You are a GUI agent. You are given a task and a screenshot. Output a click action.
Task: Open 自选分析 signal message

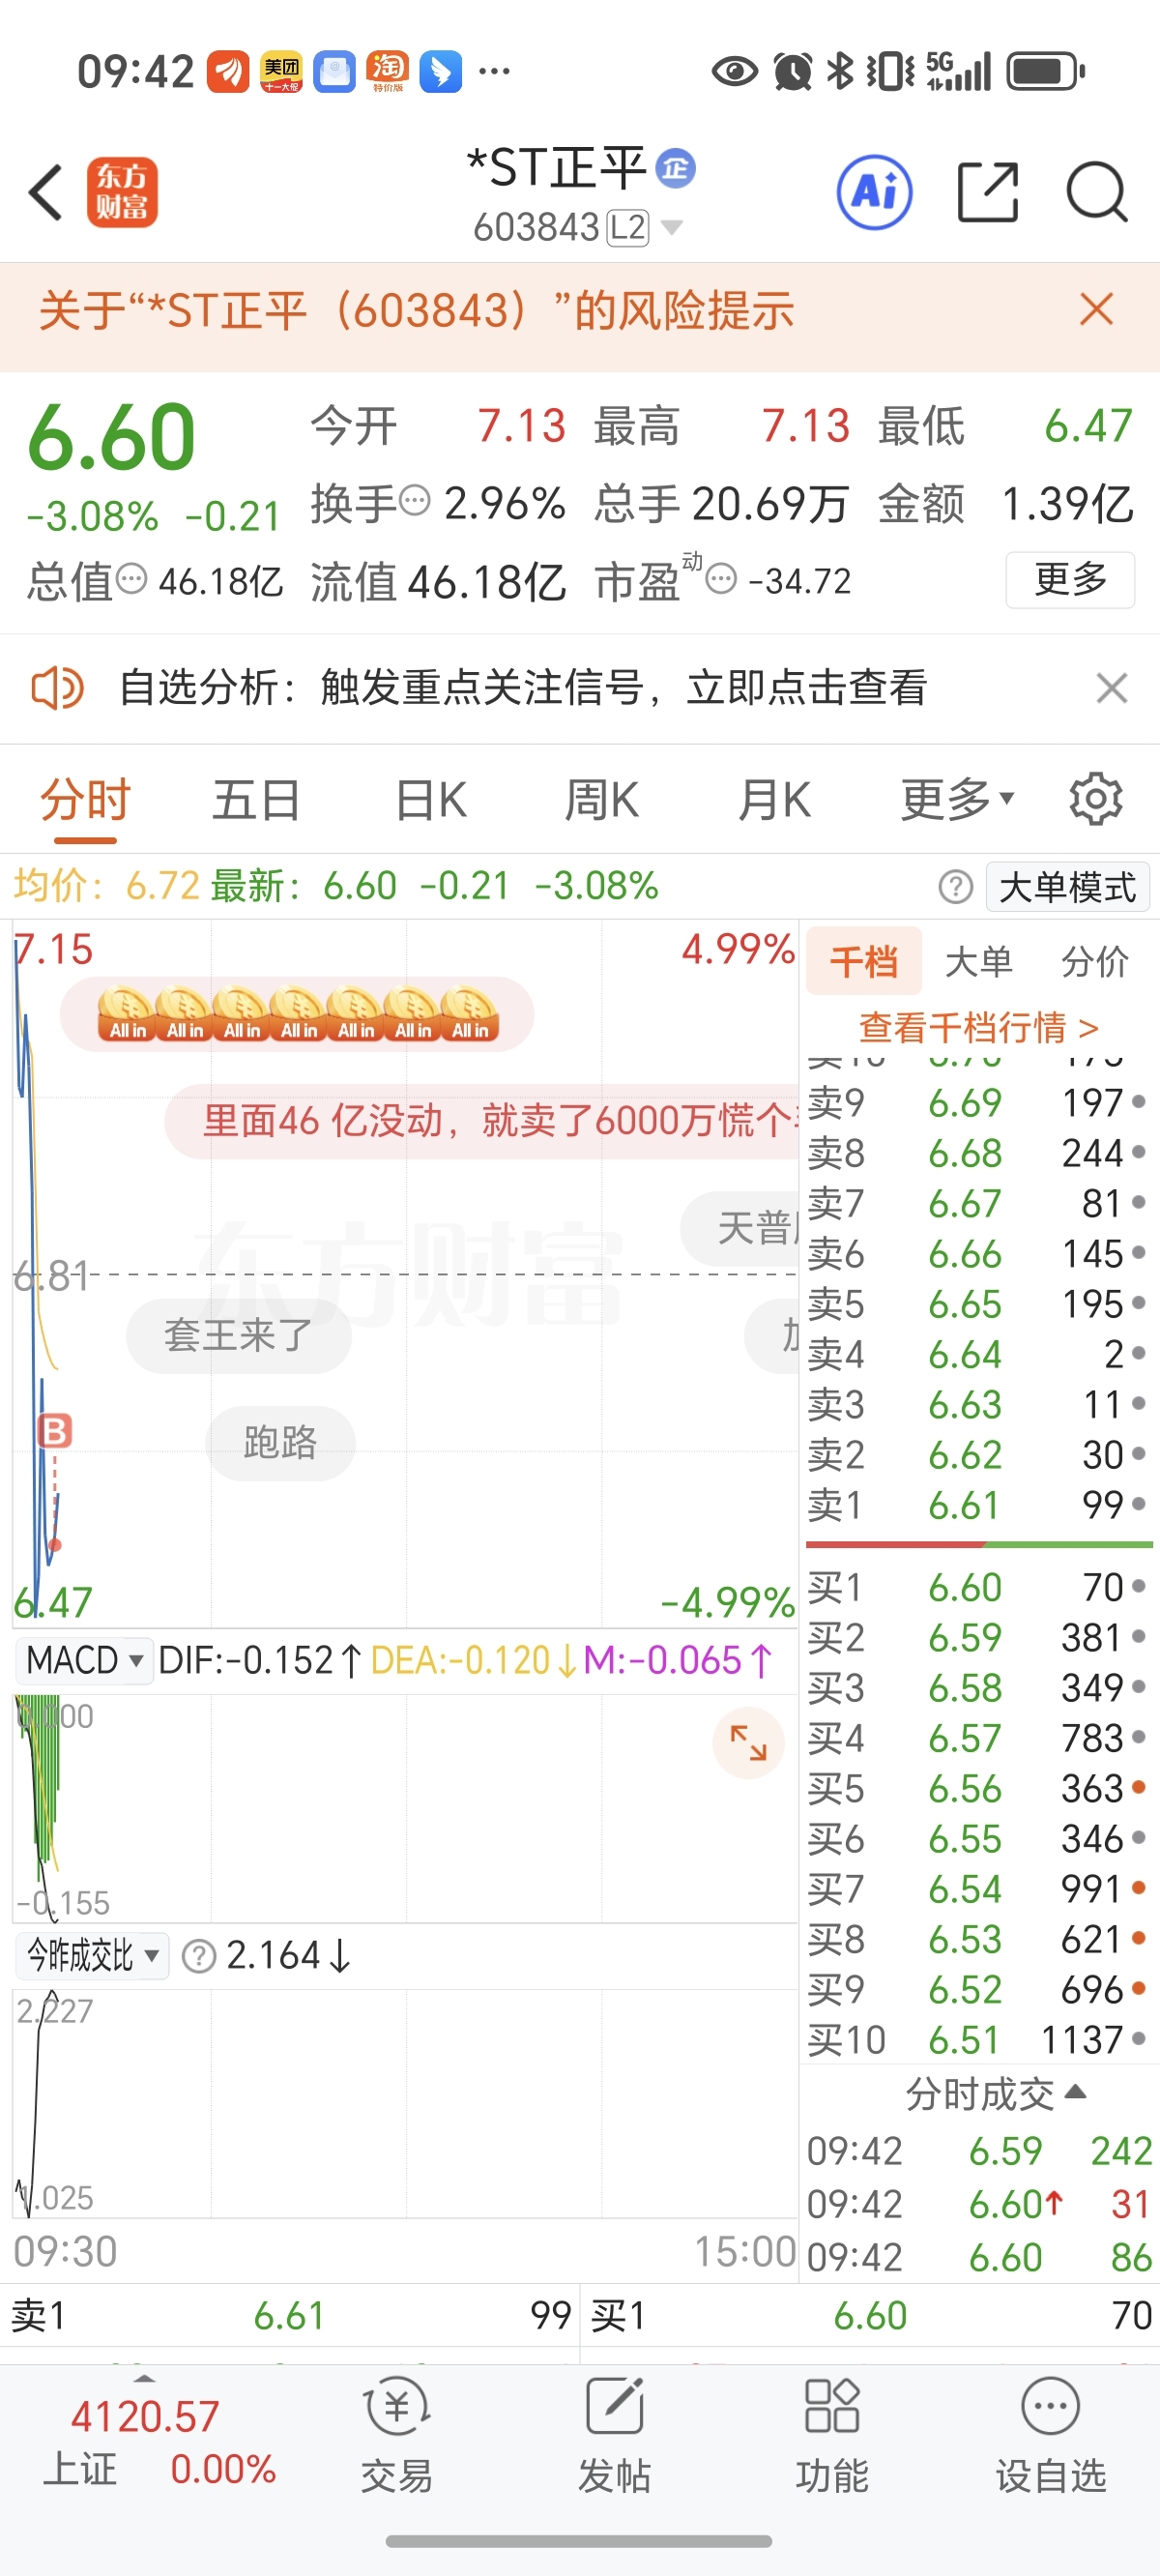[x=523, y=688]
